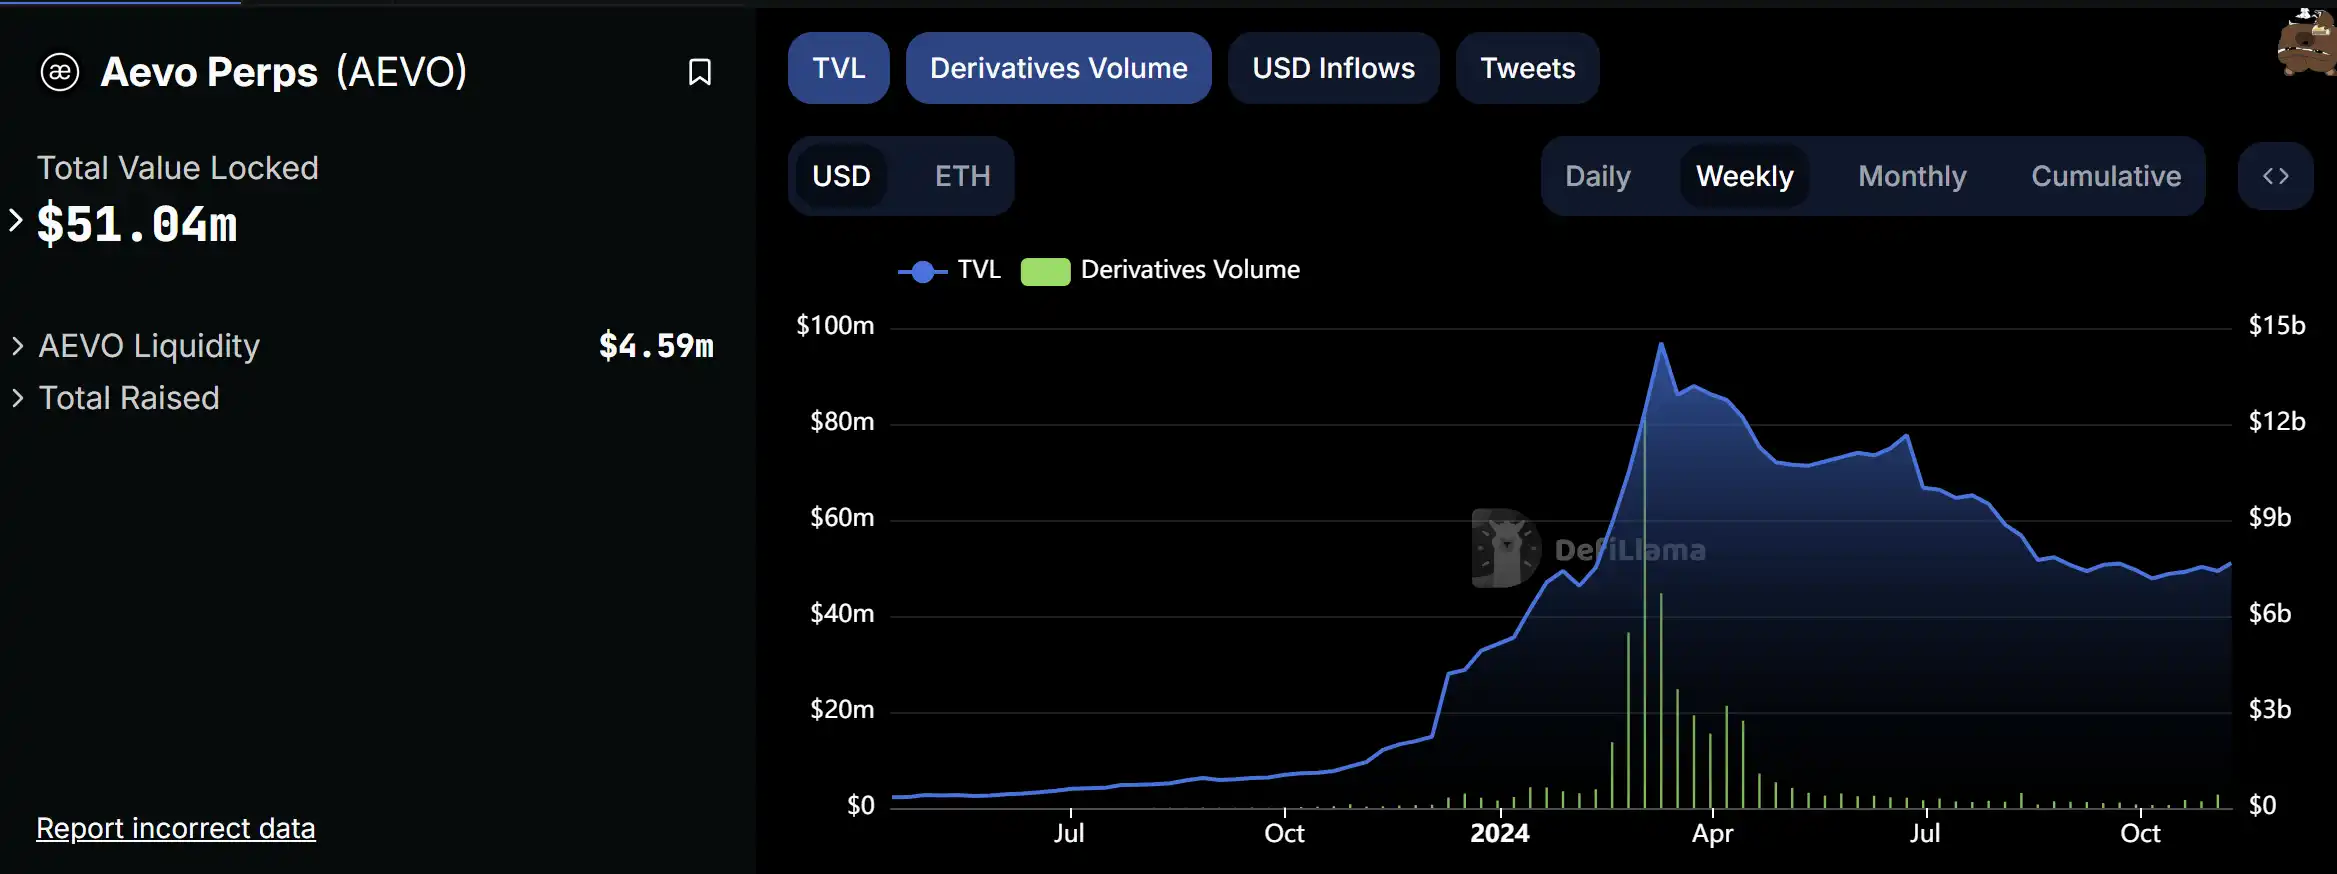Open the embed chart code icon
This screenshot has width=2337, height=874.
pyautogui.click(x=2275, y=176)
